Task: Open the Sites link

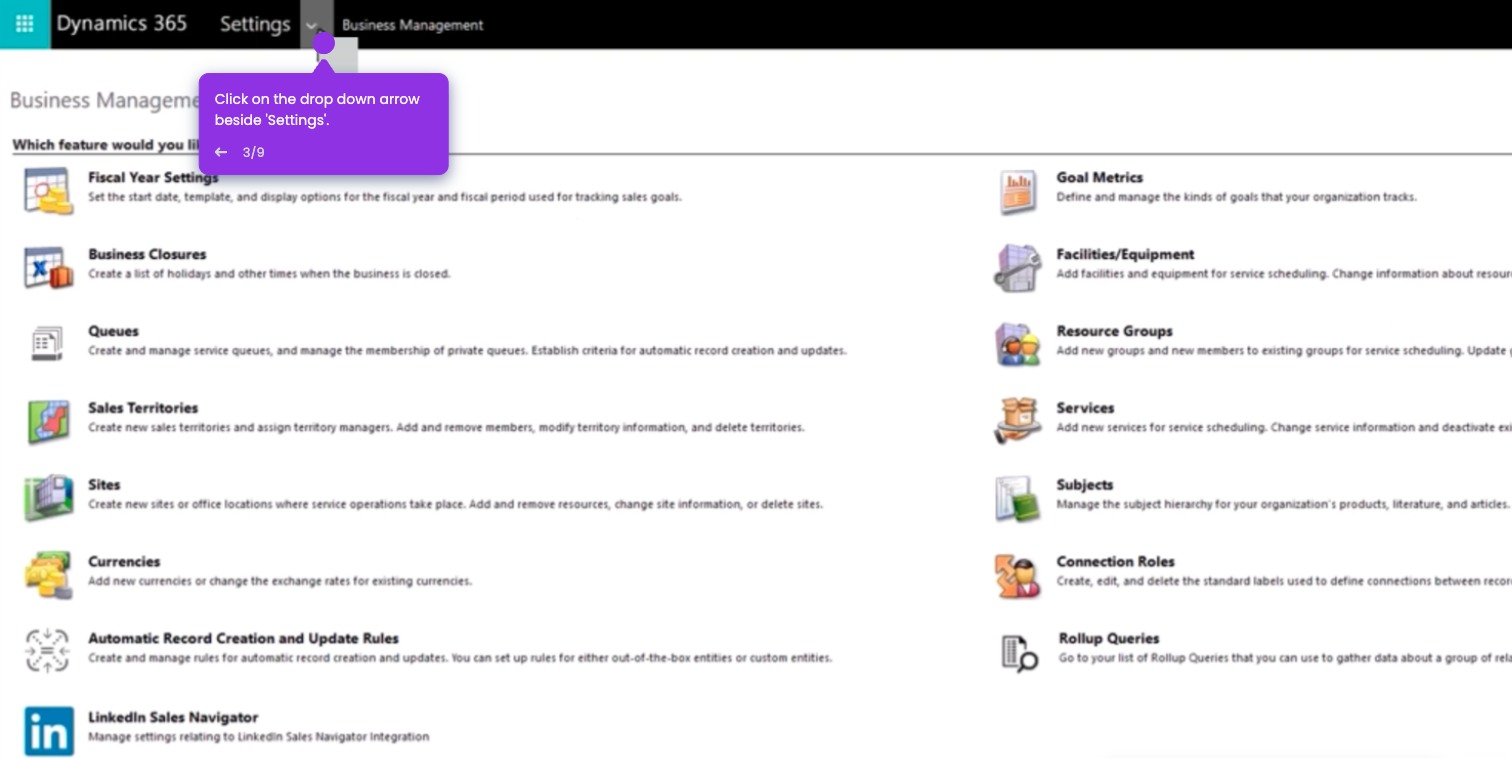Action: 104,485
